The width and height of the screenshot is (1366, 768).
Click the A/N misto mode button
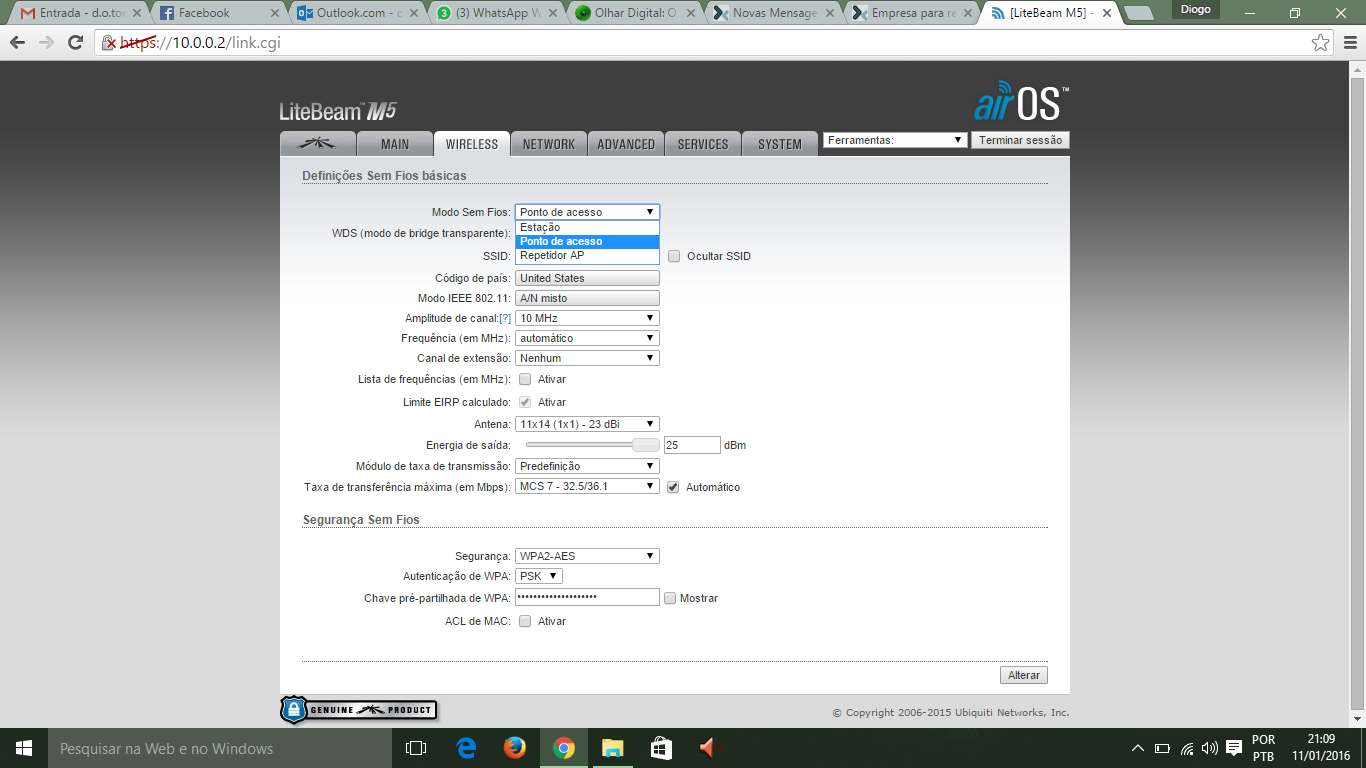[x=587, y=298]
